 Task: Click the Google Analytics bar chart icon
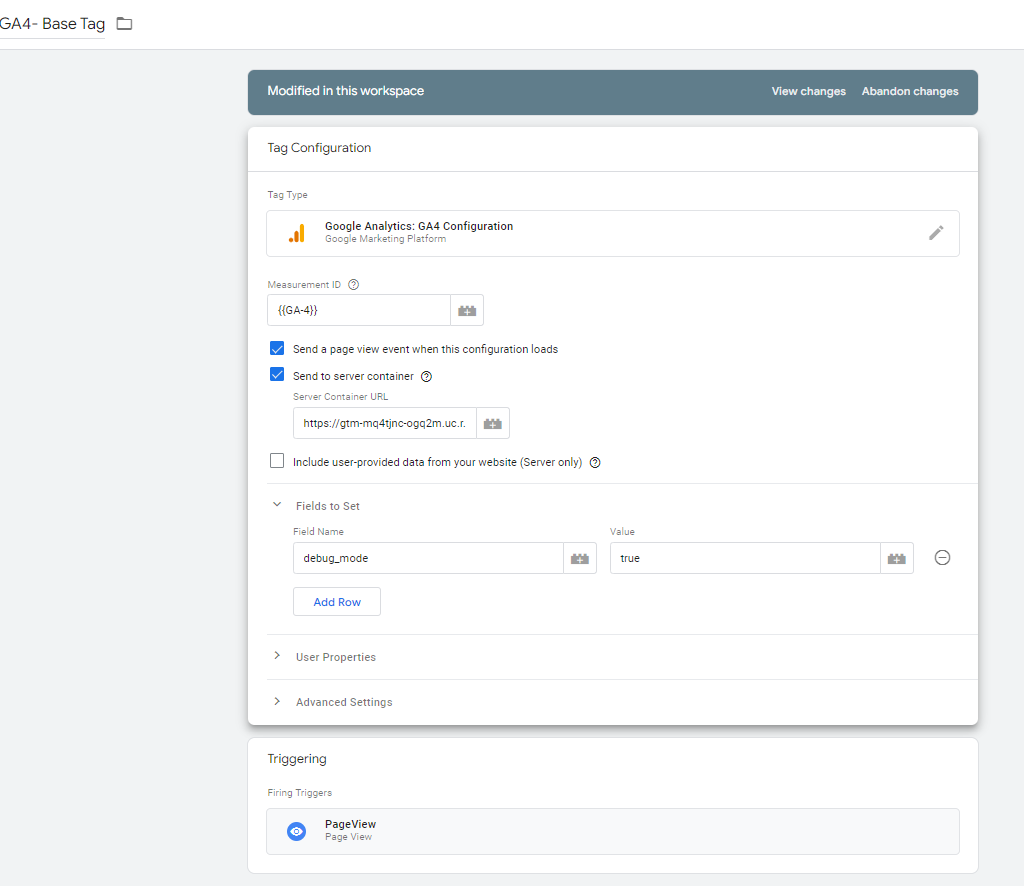tap(296, 233)
